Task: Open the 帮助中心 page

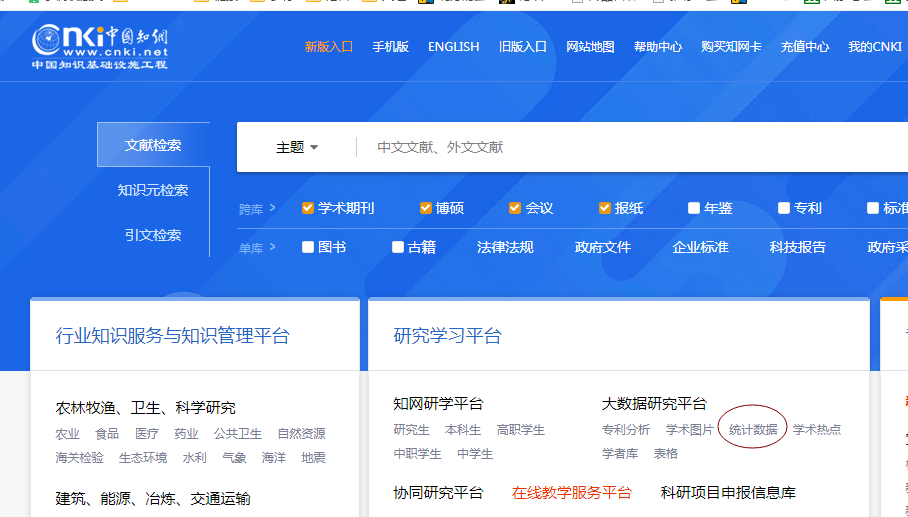Action: 658,47
